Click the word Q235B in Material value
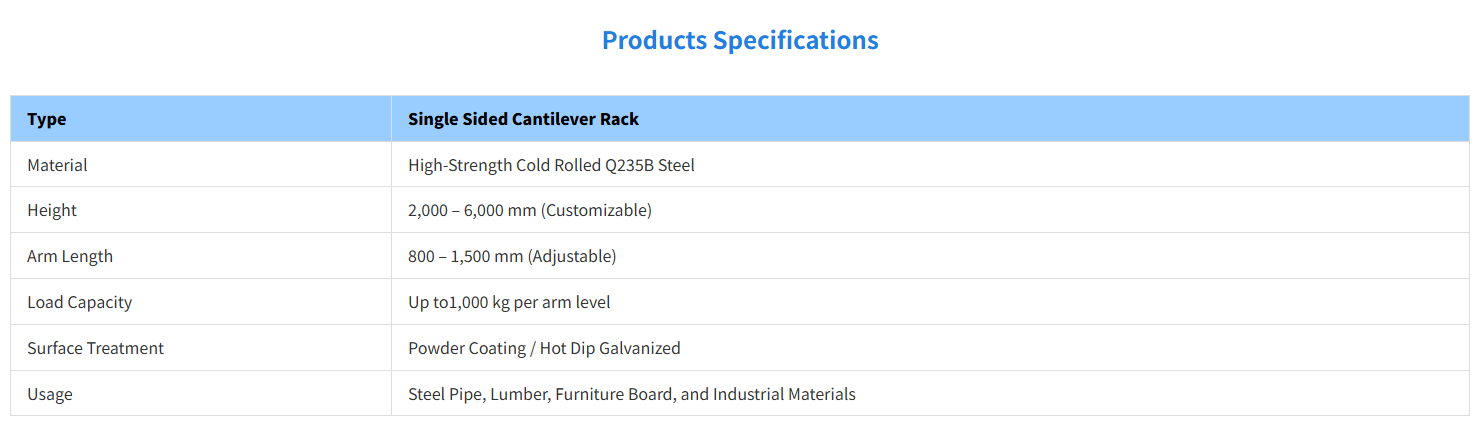This screenshot has width=1479, height=435. point(629,166)
